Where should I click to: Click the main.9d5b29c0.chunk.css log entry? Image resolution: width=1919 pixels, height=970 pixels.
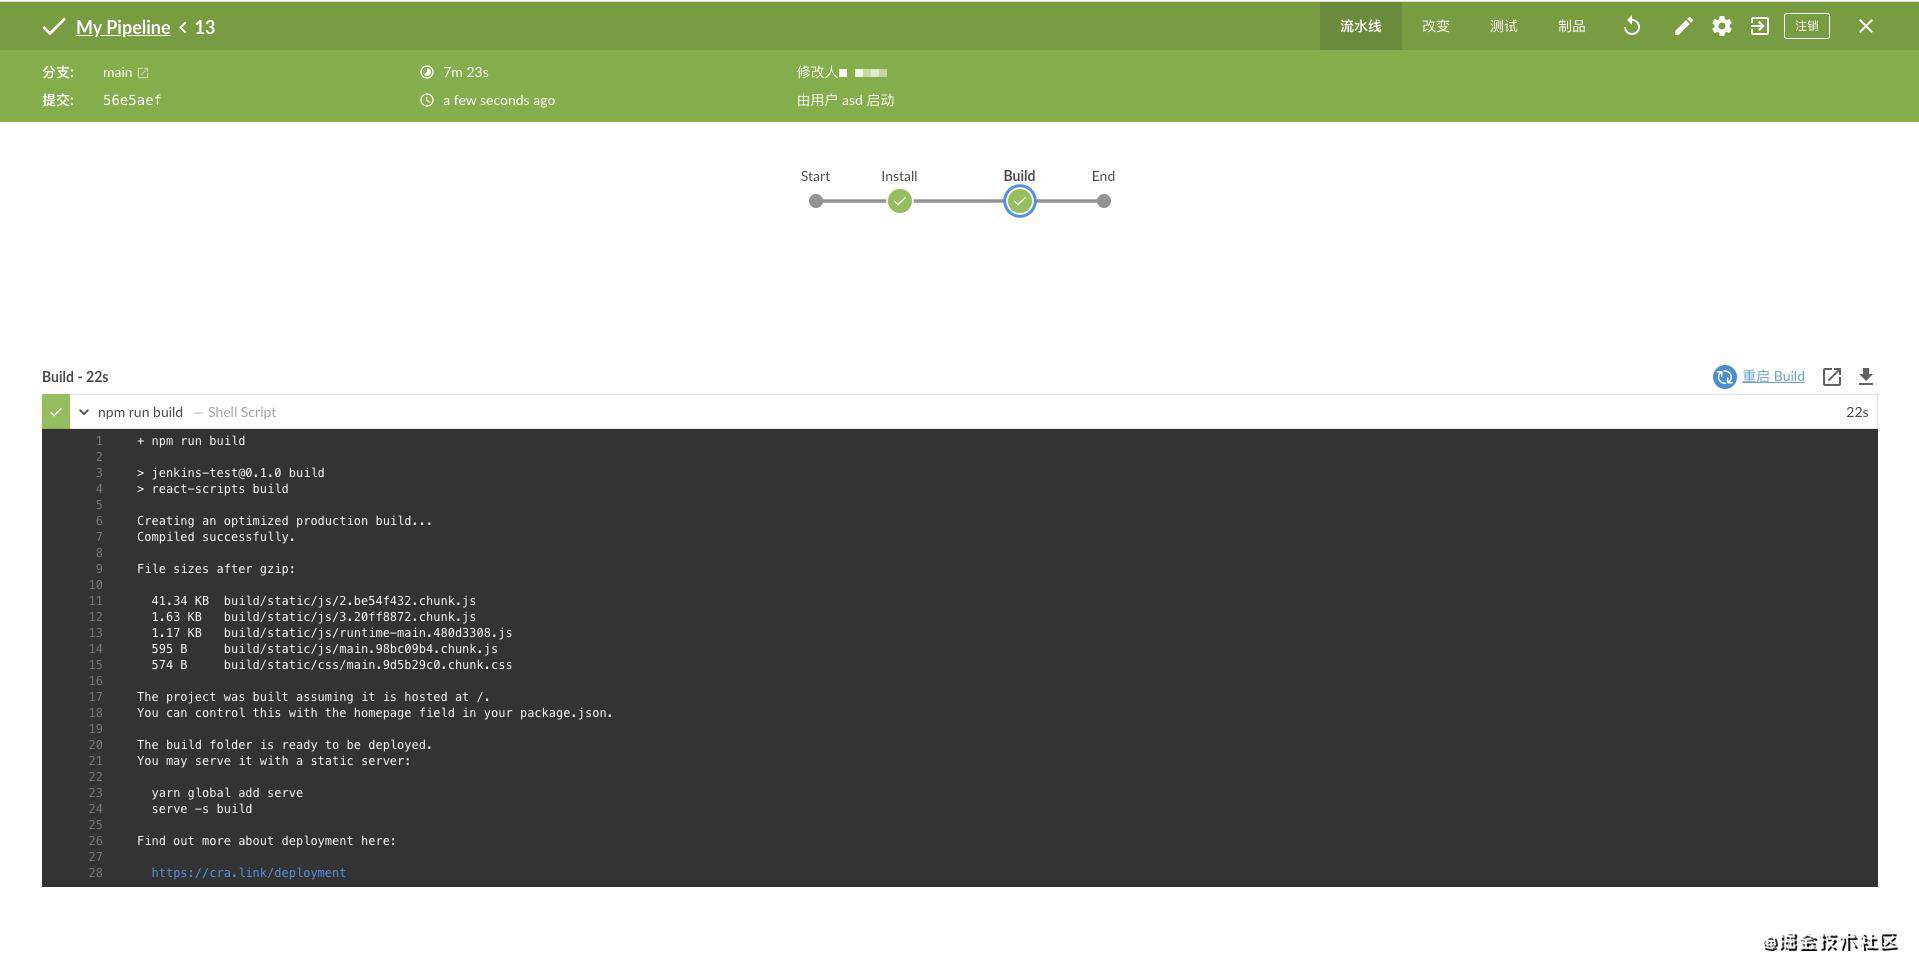coord(368,665)
